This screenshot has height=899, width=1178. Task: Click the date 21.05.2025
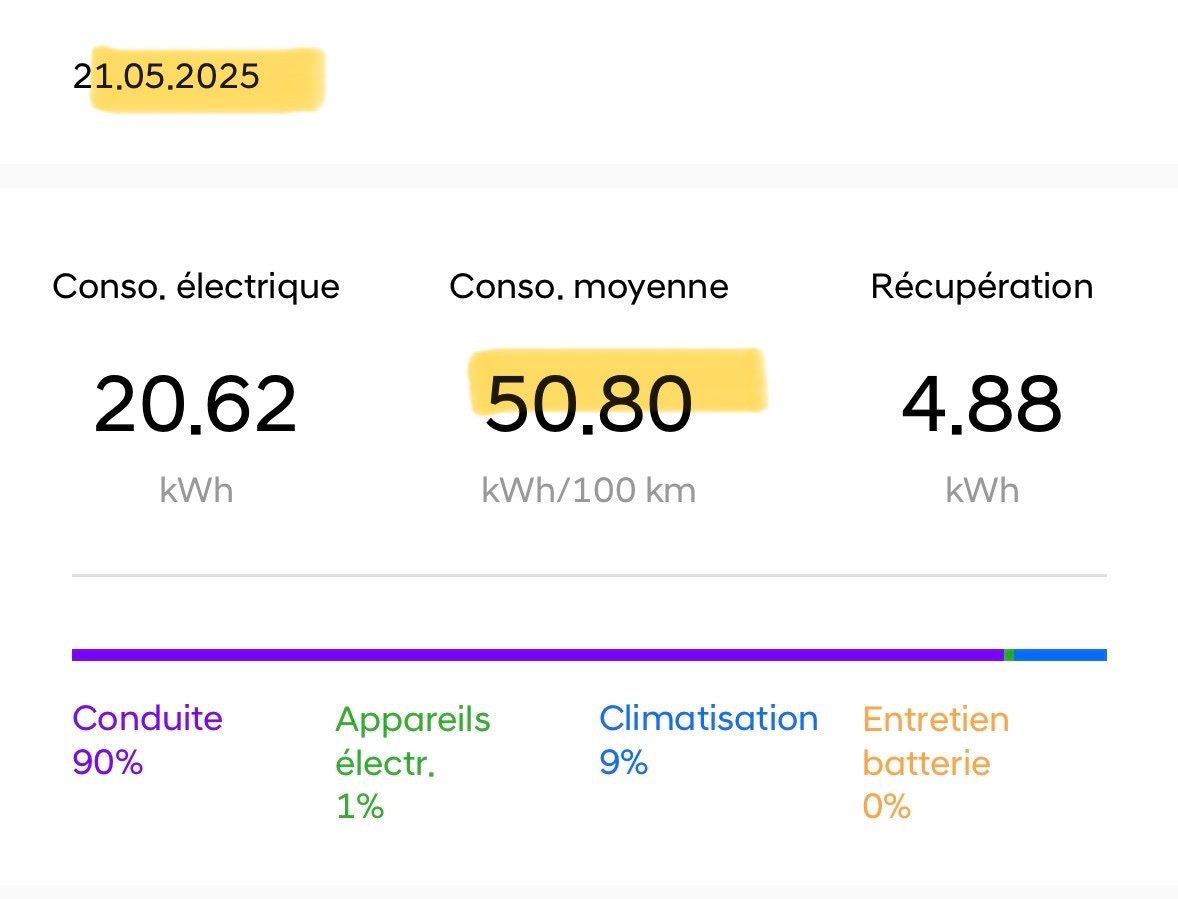[166, 77]
